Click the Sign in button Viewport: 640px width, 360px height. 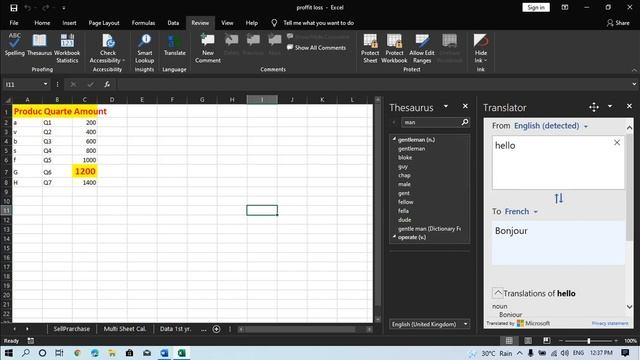[536, 7]
